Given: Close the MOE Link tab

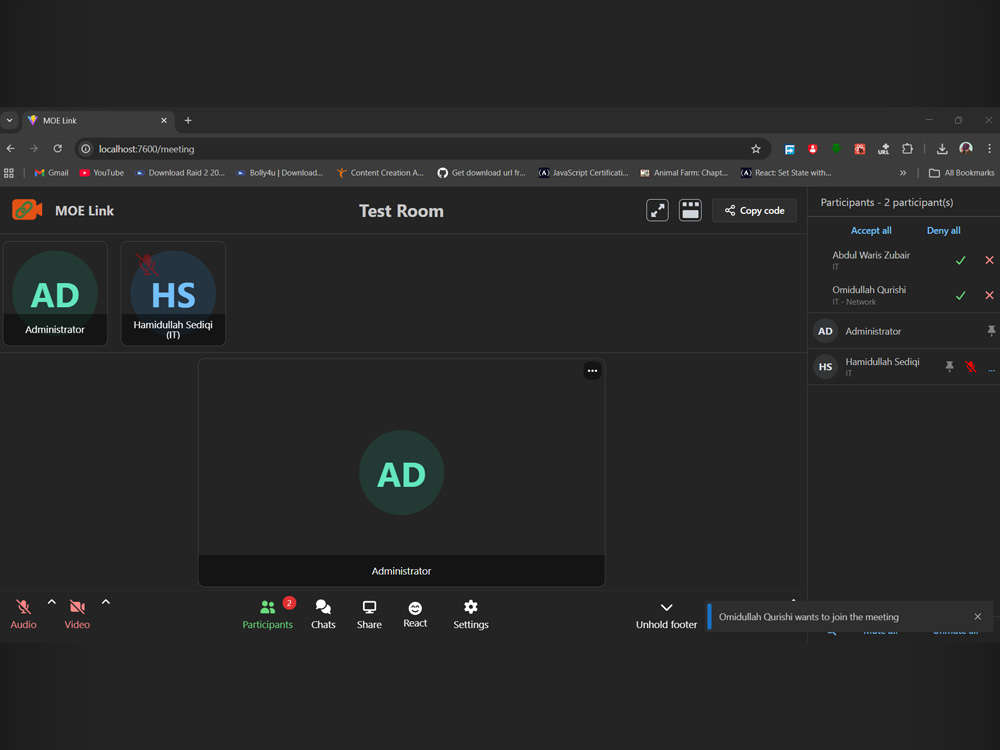Looking at the screenshot, I should point(164,121).
